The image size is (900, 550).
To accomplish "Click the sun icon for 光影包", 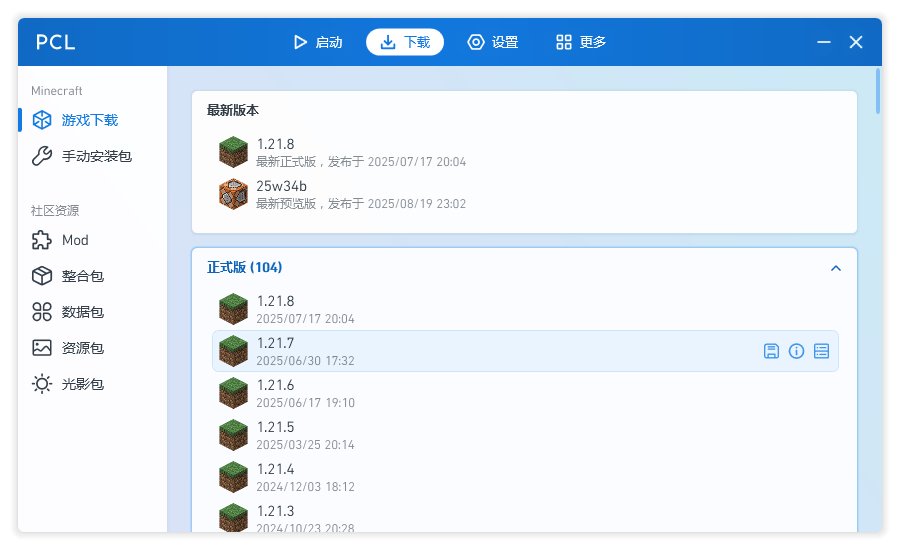I will pos(42,384).
